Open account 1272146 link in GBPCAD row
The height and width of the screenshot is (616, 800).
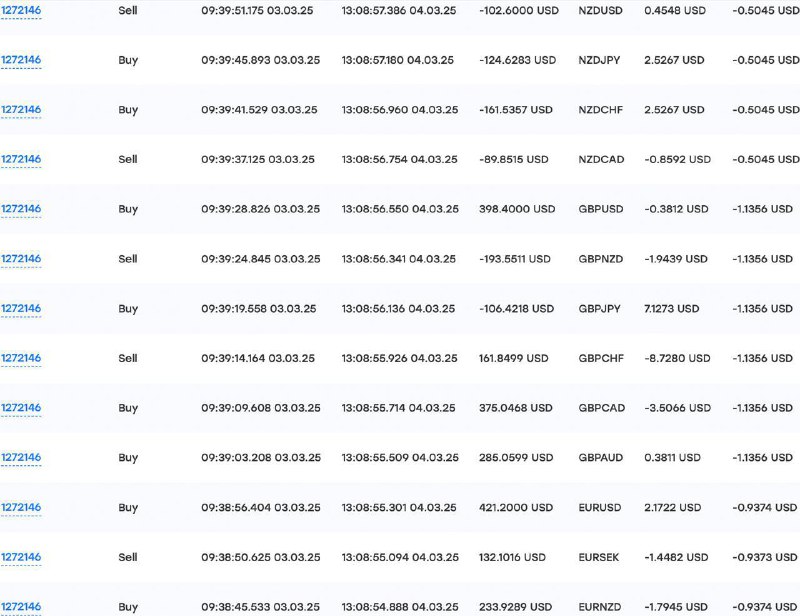click(21, 408)
